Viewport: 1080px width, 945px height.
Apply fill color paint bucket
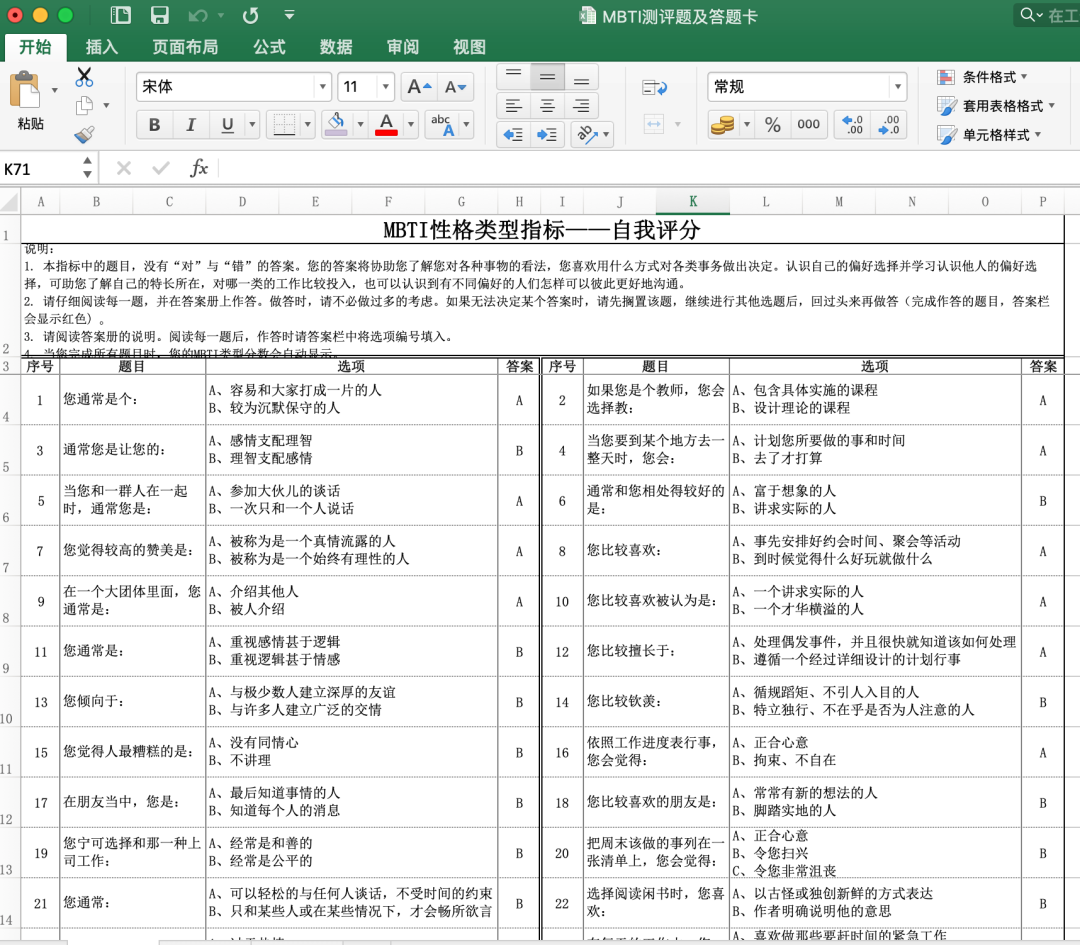point(336,125)
